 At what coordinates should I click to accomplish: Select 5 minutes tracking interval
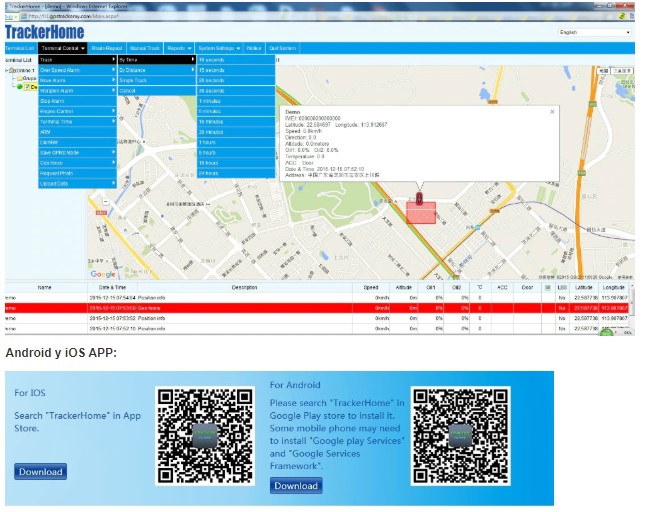[x=236, y=112]
